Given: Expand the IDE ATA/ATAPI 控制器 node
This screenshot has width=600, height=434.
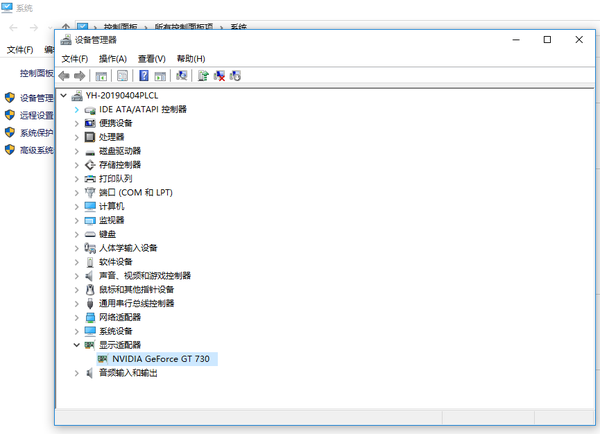Looking at the screenshot, I should 77,110.
